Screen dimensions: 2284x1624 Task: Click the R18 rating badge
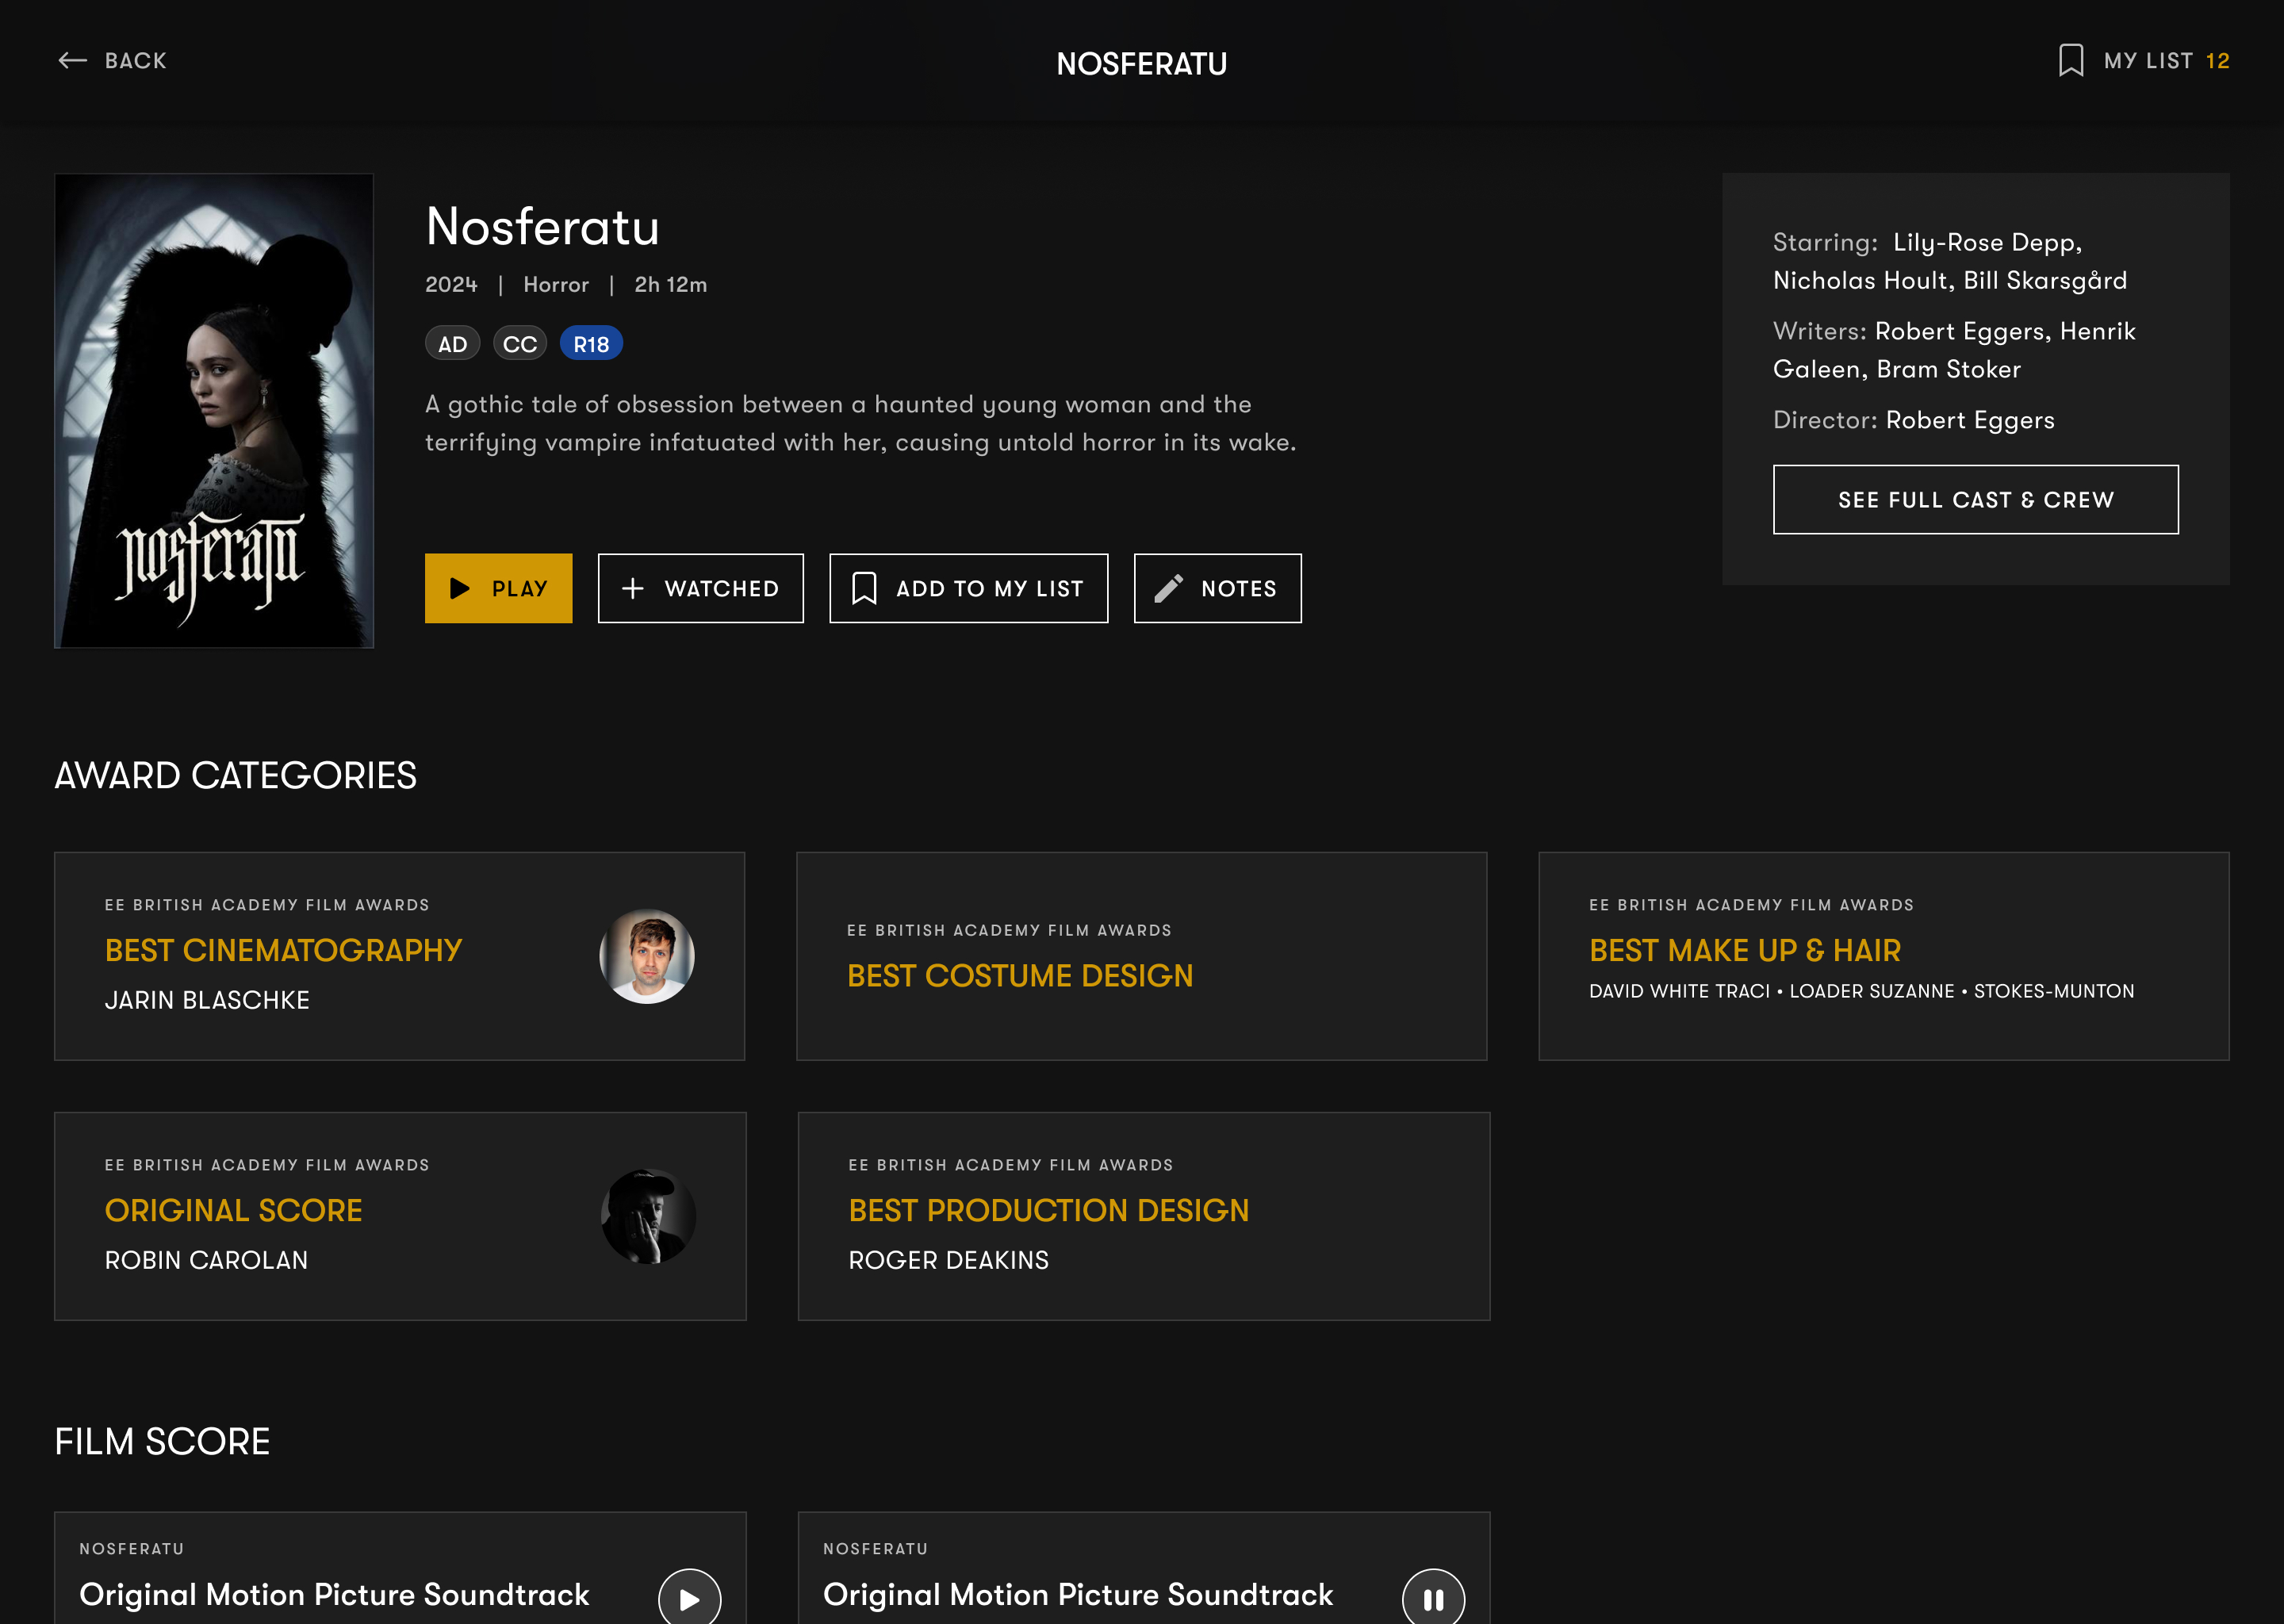coord(591,344)
